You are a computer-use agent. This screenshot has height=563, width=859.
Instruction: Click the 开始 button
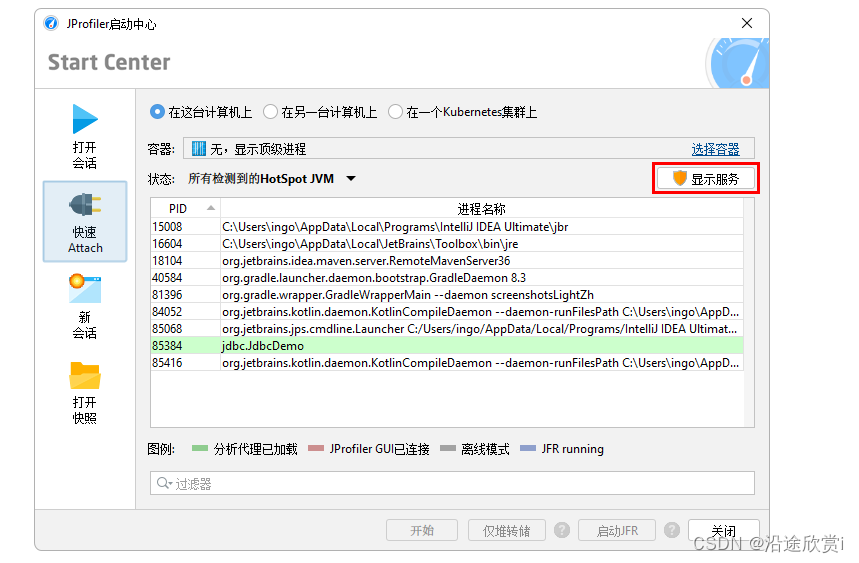[422, 530]
